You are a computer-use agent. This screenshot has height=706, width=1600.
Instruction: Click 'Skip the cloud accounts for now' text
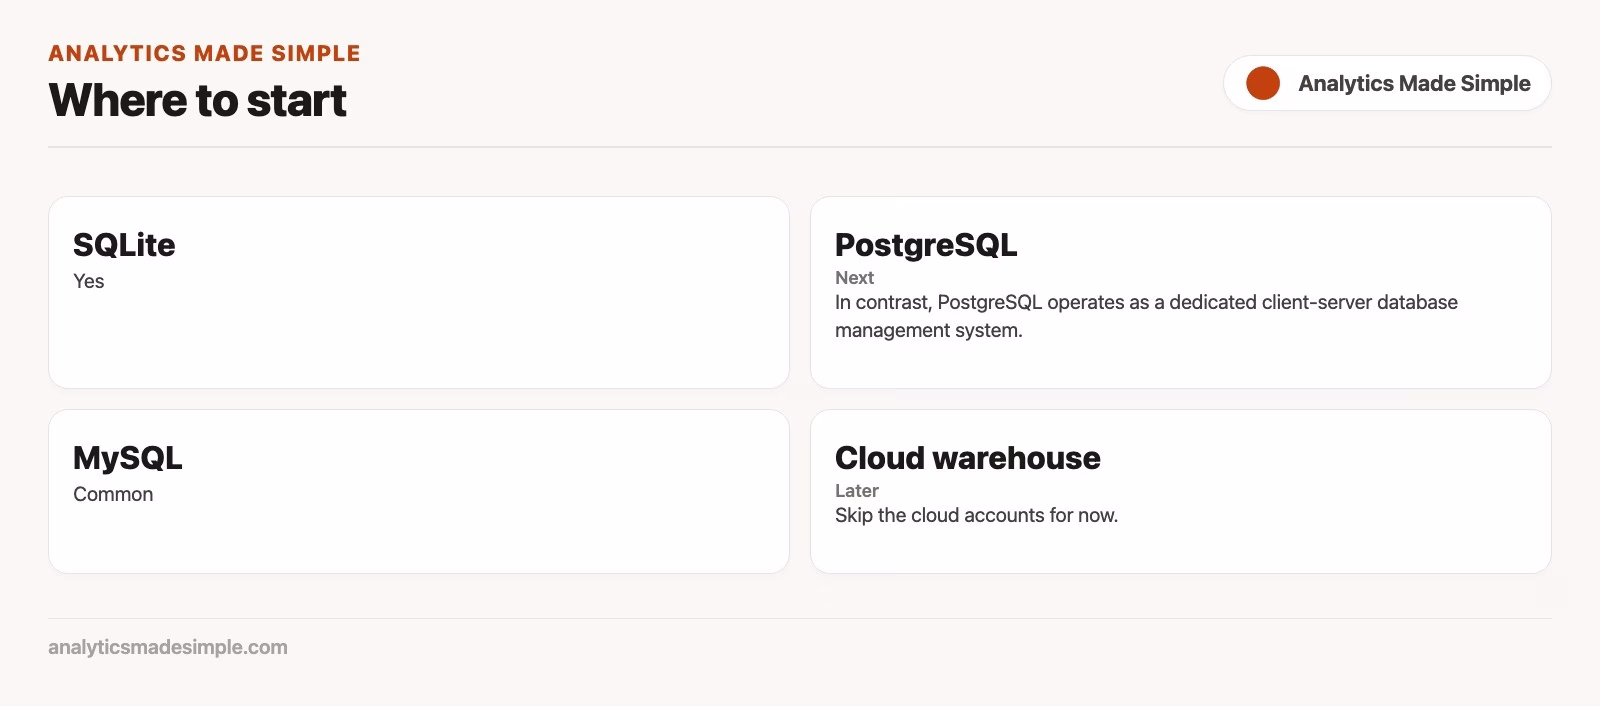[x=976, y=515]
